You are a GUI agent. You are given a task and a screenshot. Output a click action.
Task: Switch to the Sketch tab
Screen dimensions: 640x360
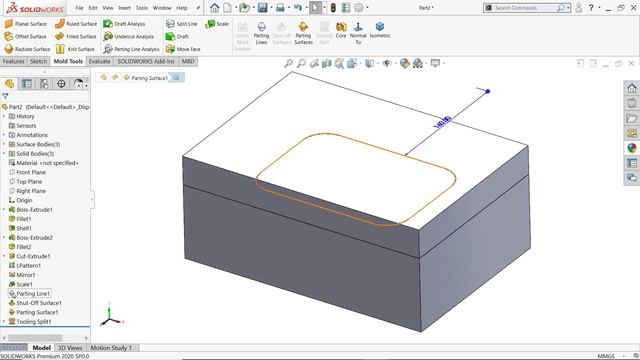[x=39, y=61]
